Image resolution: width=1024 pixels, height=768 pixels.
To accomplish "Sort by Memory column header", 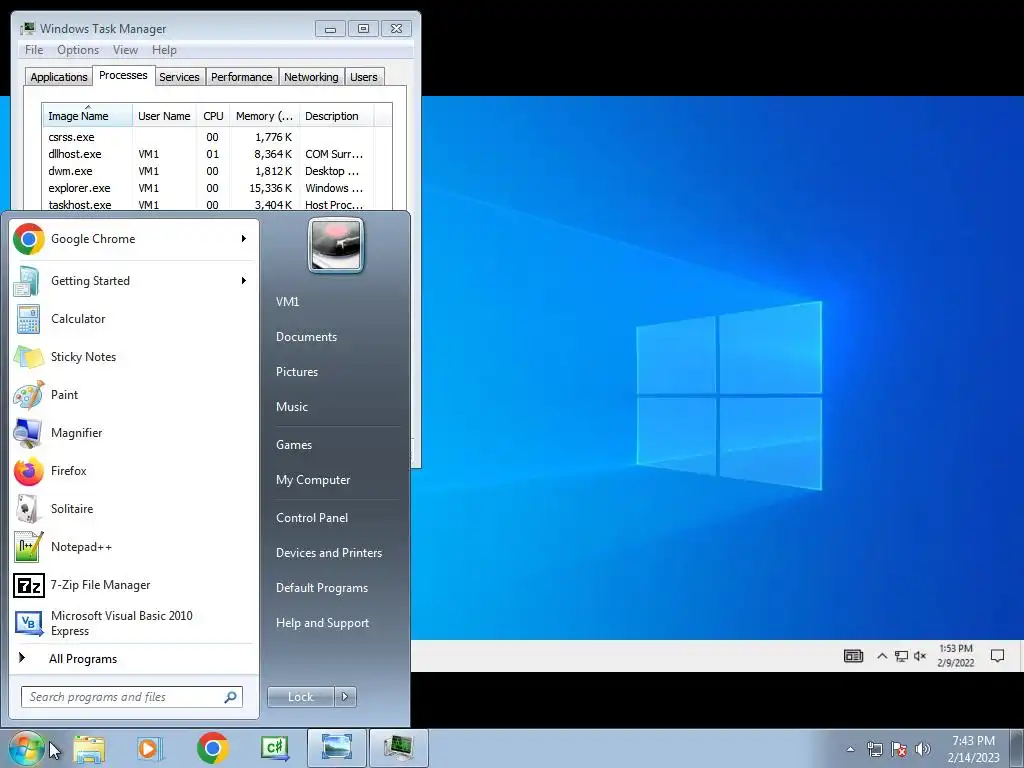I will 264,116.
